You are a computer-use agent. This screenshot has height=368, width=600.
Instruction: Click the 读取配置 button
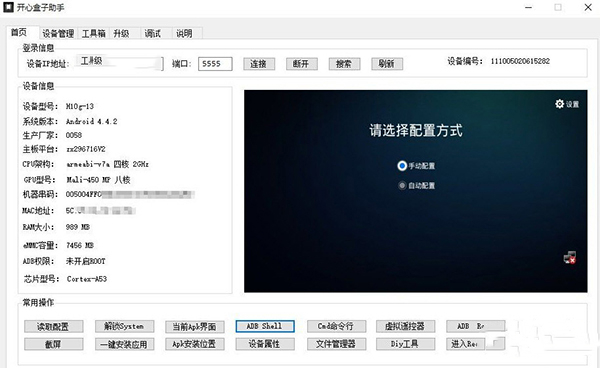pyautogui.click(x=53, y=326)
